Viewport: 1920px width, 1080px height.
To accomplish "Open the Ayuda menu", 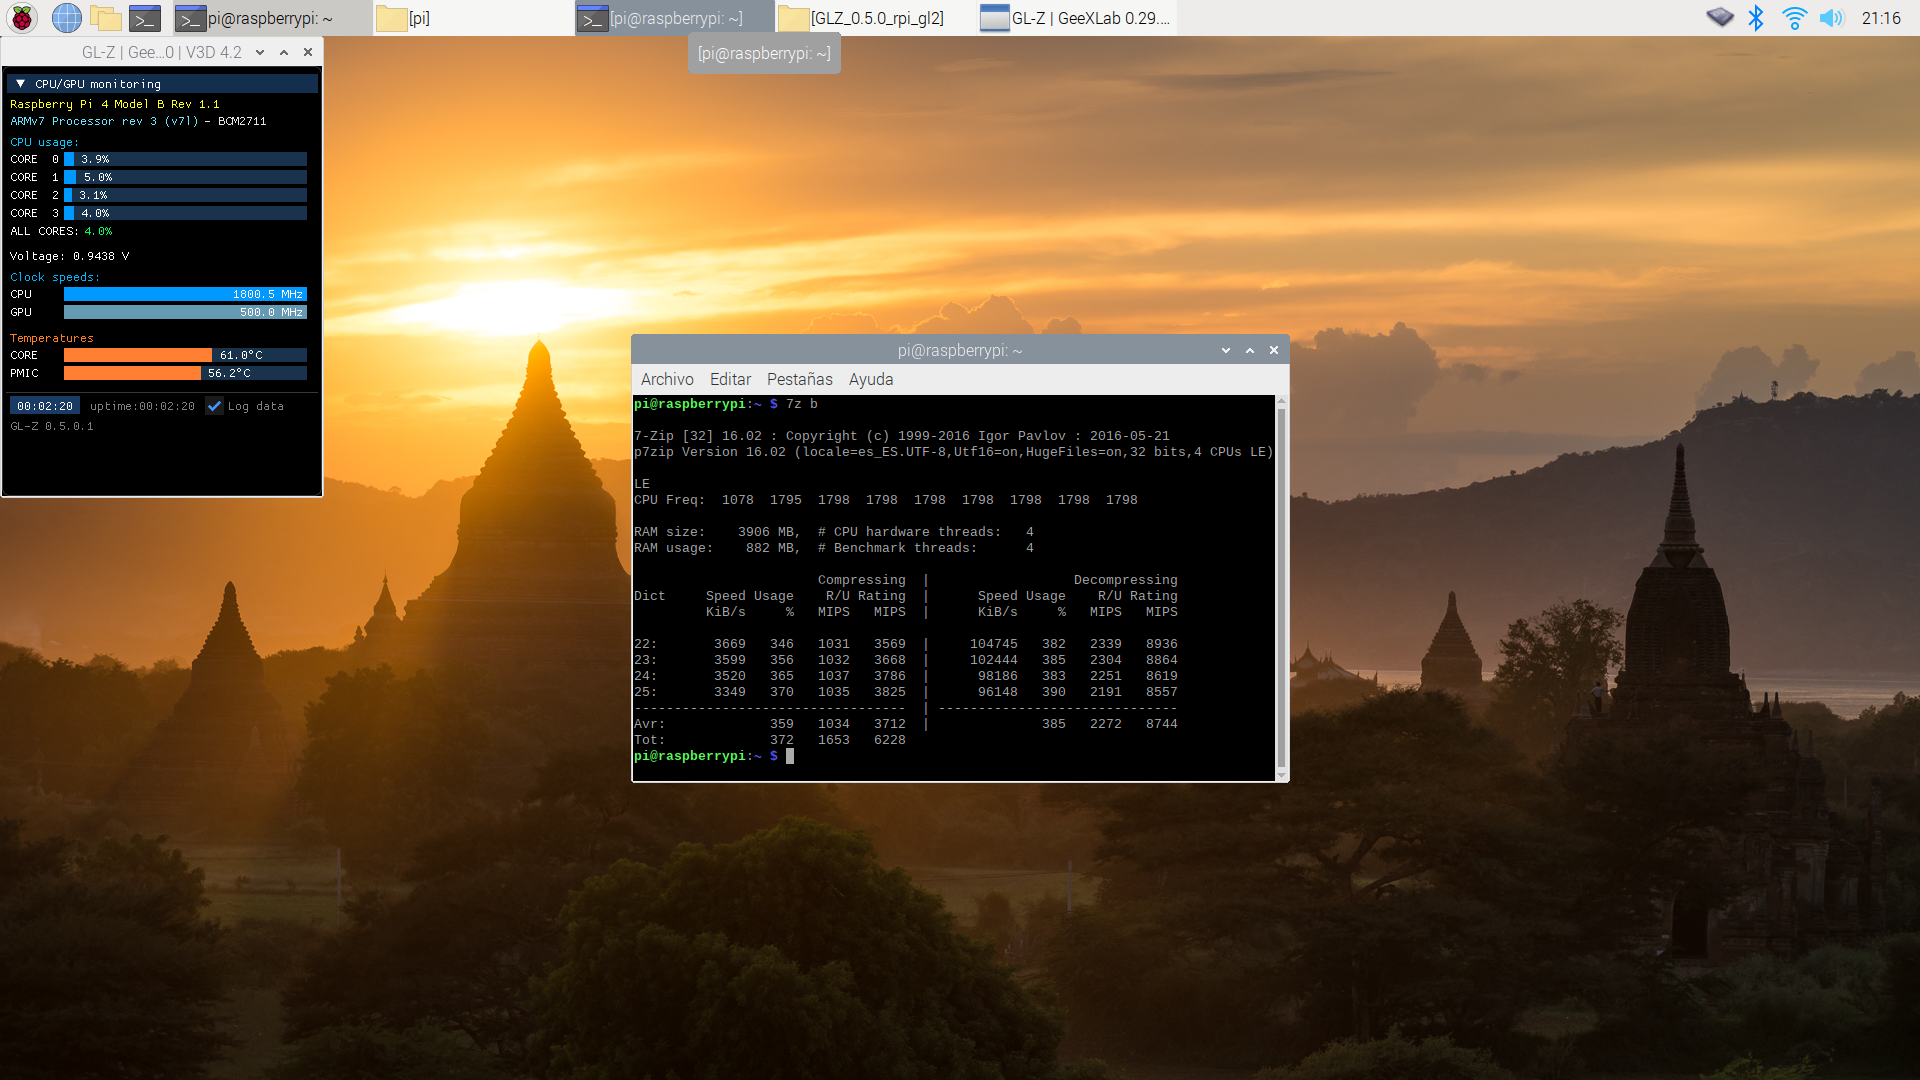I will pyautogui.click(x=871, y=379).
